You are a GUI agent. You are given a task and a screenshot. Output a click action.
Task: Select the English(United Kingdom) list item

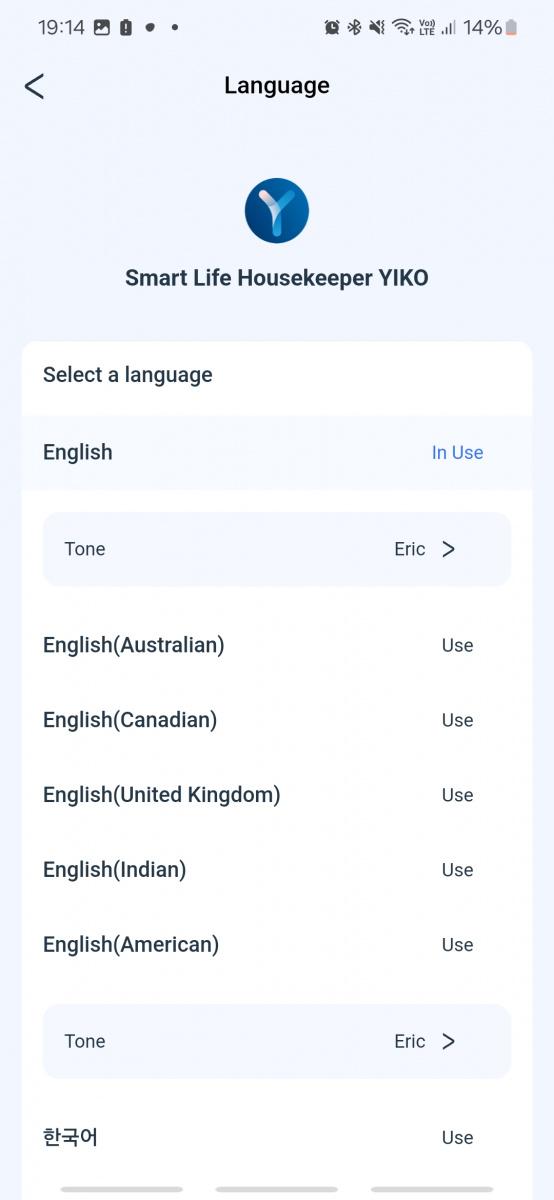[277, 795]
